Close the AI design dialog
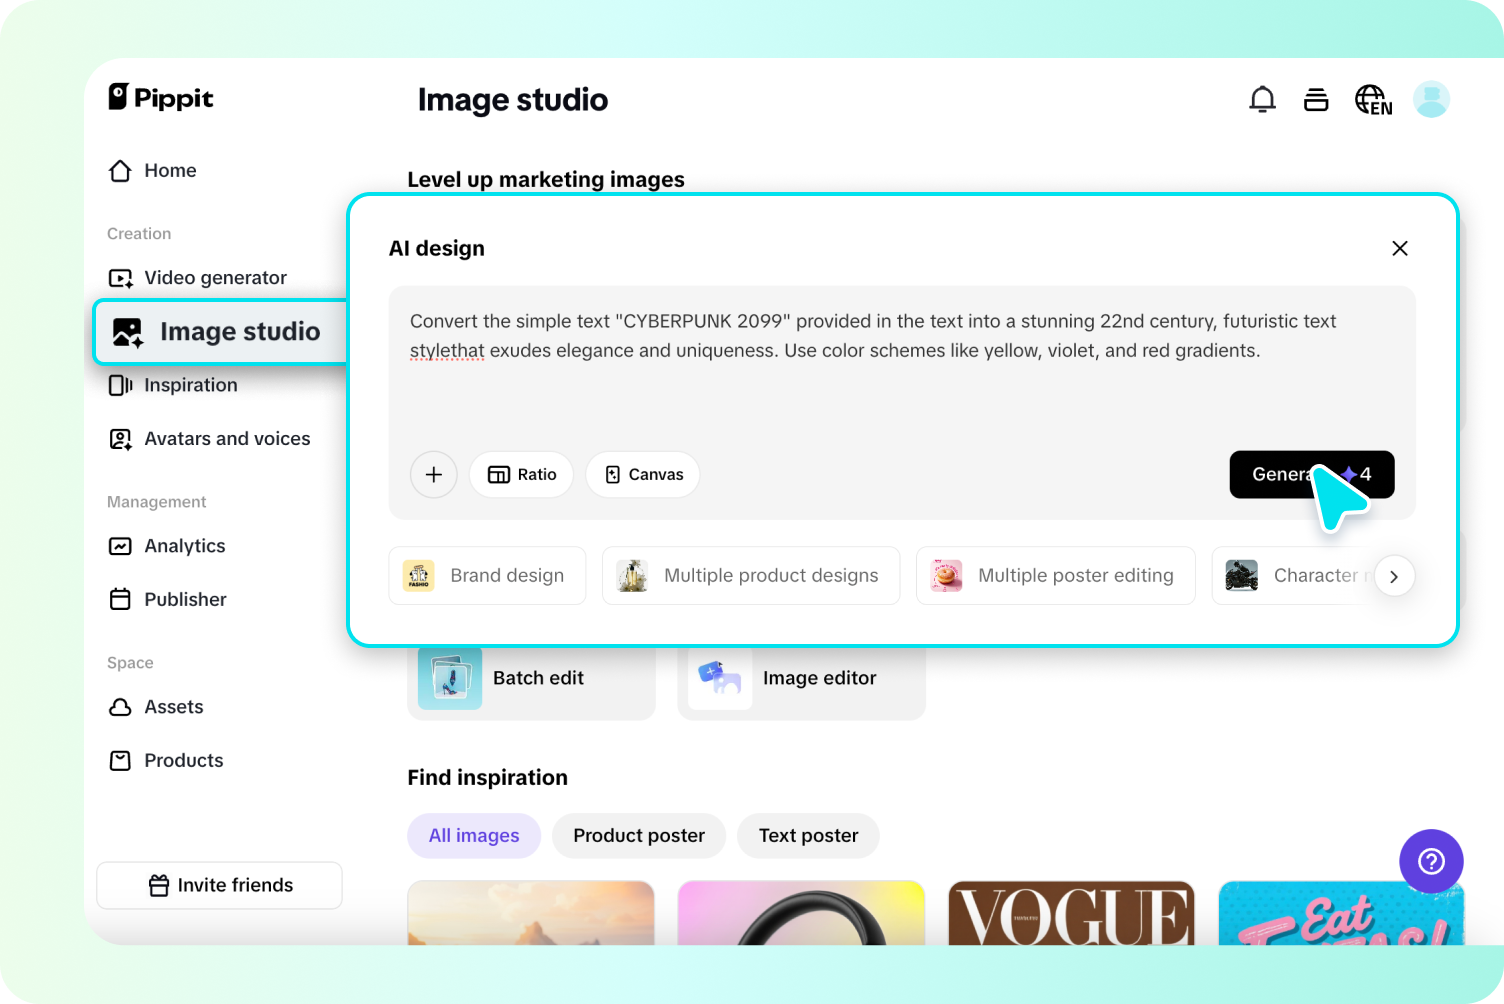The height and width of the screenshot is (1004, 1504). click(x=1400, y=248)
